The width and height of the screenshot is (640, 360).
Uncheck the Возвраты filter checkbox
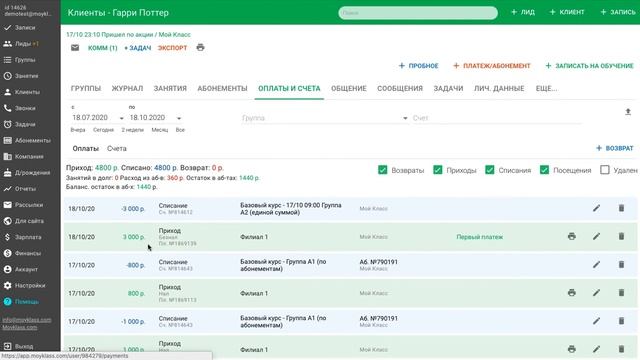382,170
